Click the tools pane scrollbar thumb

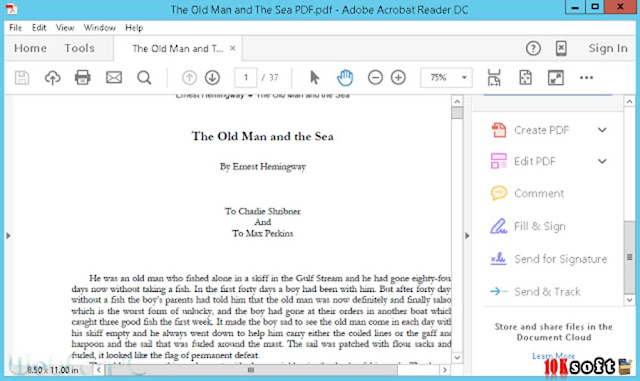click(x=629, y=257)
